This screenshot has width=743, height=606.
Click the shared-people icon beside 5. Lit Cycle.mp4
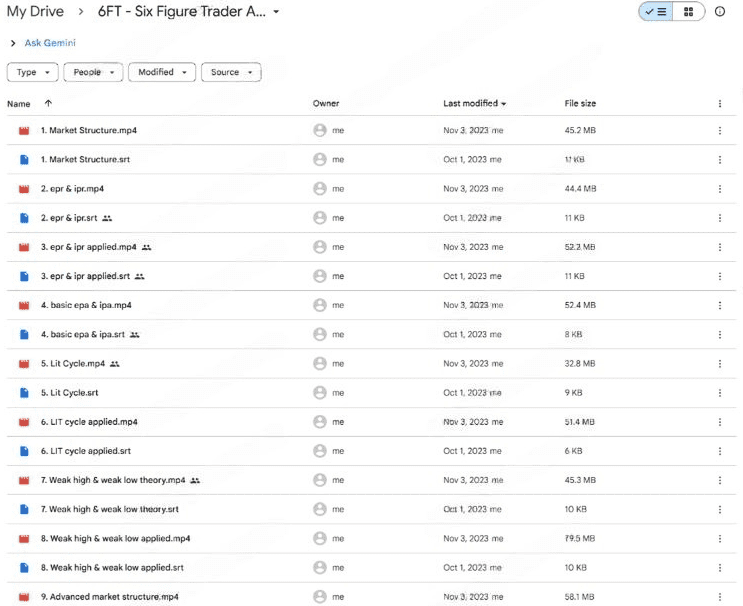pos(115,364)
